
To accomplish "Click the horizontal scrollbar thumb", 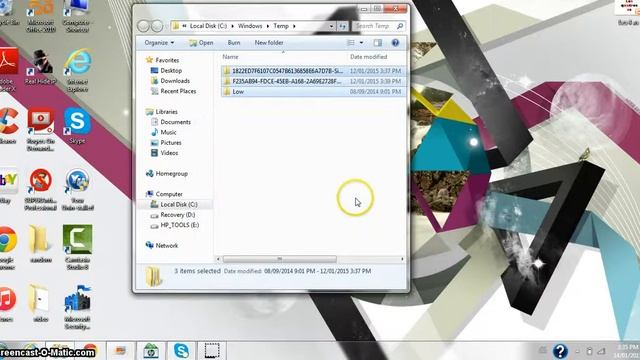I will tap(280, 259).
